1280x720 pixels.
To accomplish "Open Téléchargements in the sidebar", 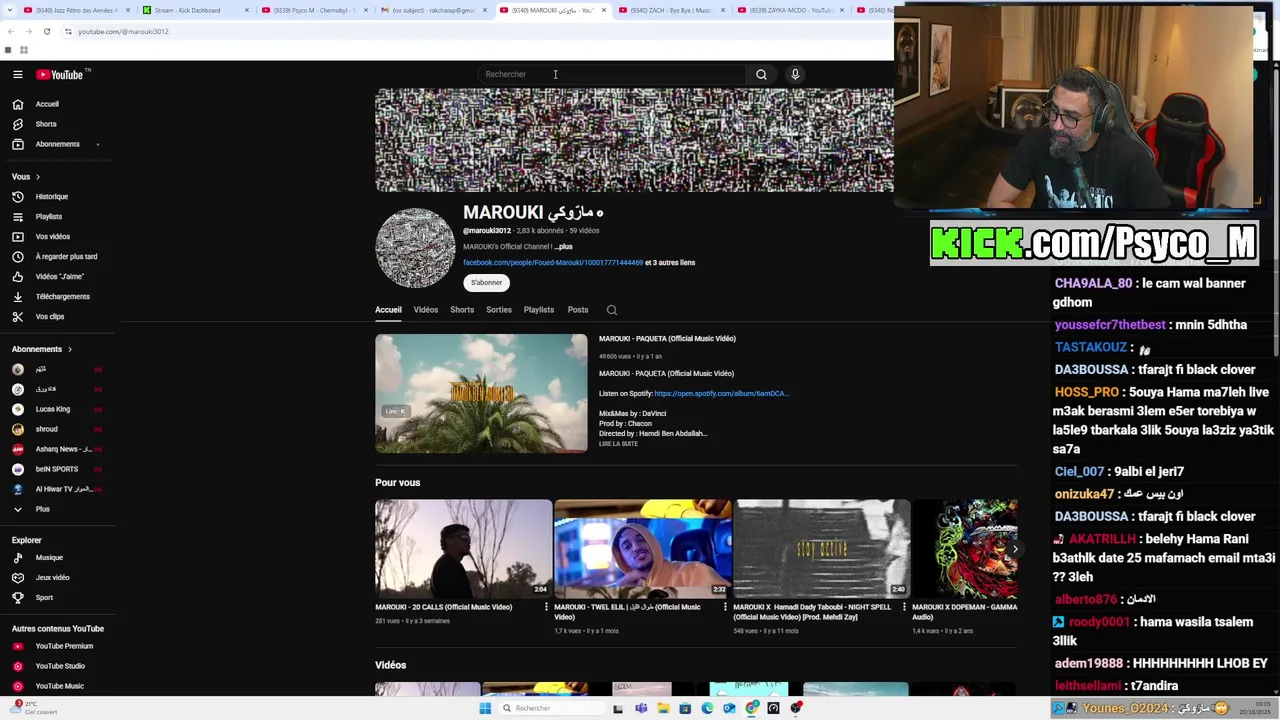I will (62, 297).
